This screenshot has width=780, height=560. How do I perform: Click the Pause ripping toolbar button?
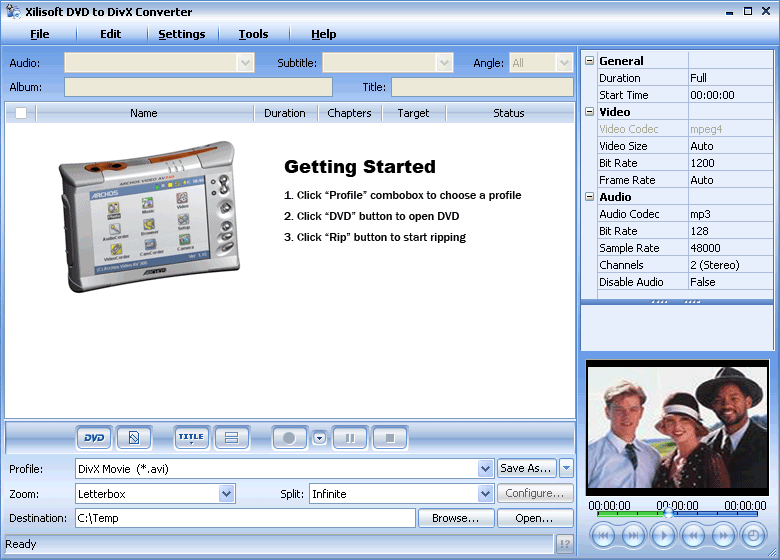coord(350,438)
